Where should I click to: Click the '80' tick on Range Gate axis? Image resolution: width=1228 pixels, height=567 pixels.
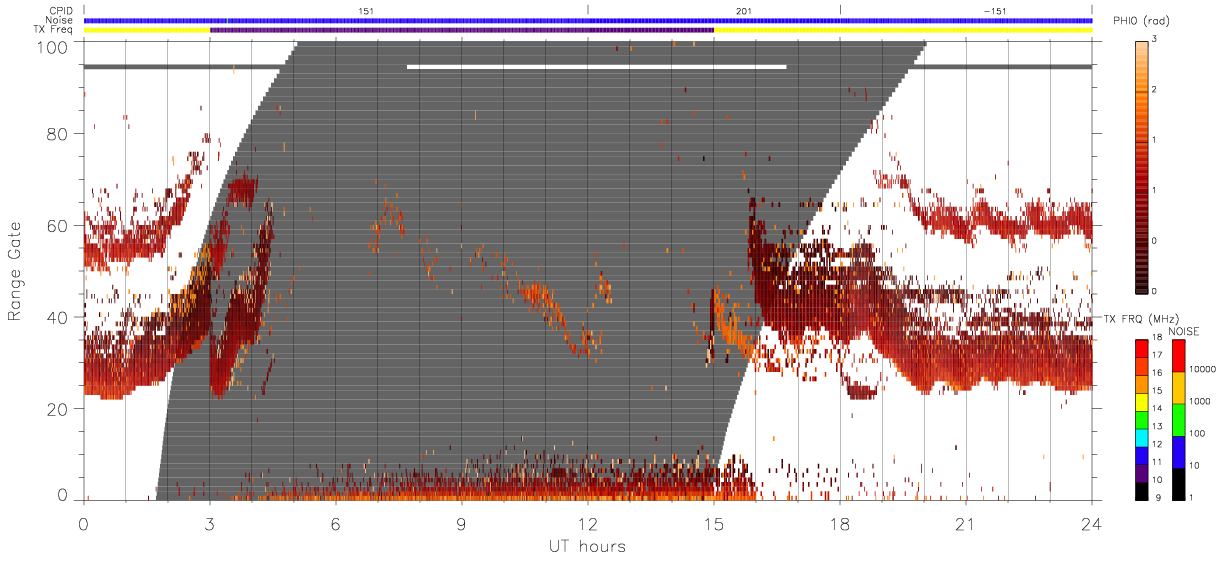tap(58, 134)
